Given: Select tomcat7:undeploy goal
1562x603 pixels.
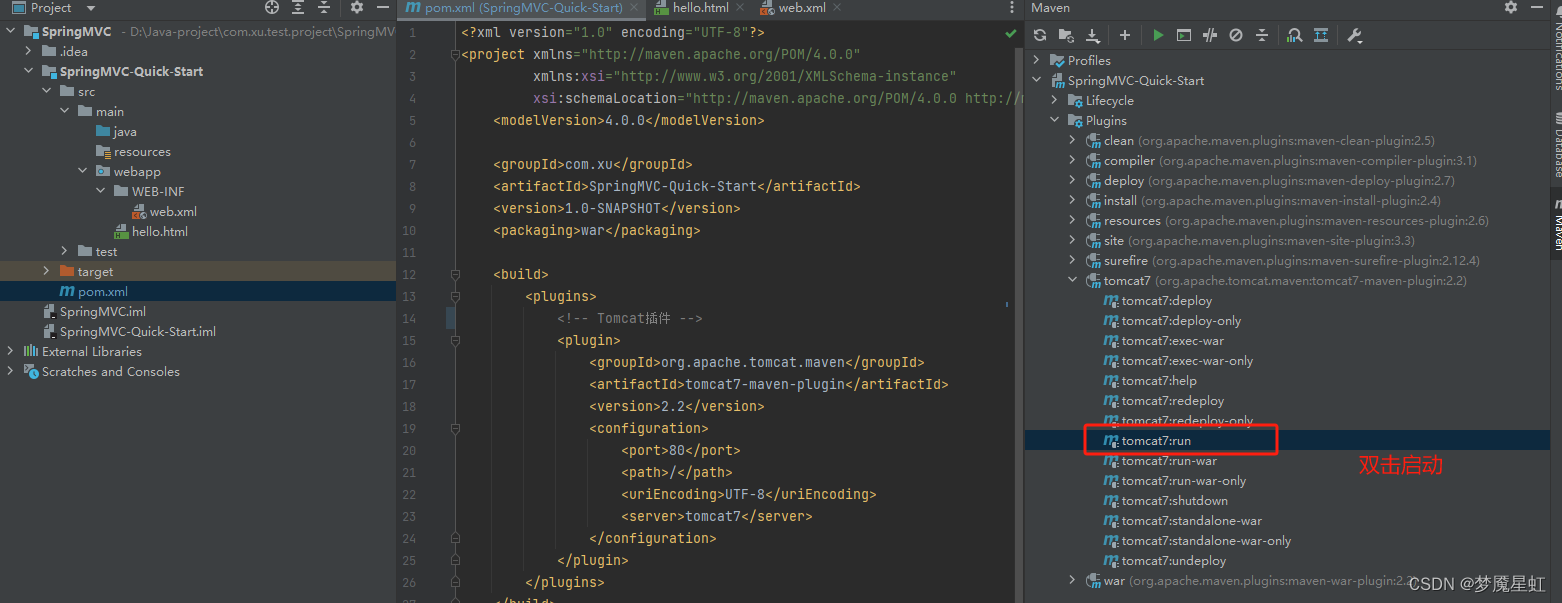Looking at the screenshot, I should click(x=1165, y=560).
